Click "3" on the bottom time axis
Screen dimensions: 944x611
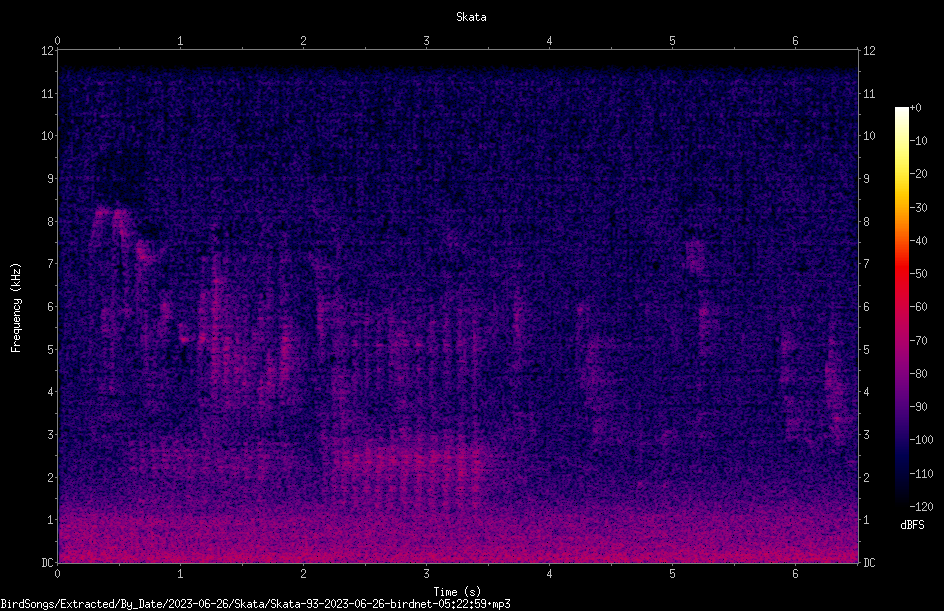[x=426, y=574]
